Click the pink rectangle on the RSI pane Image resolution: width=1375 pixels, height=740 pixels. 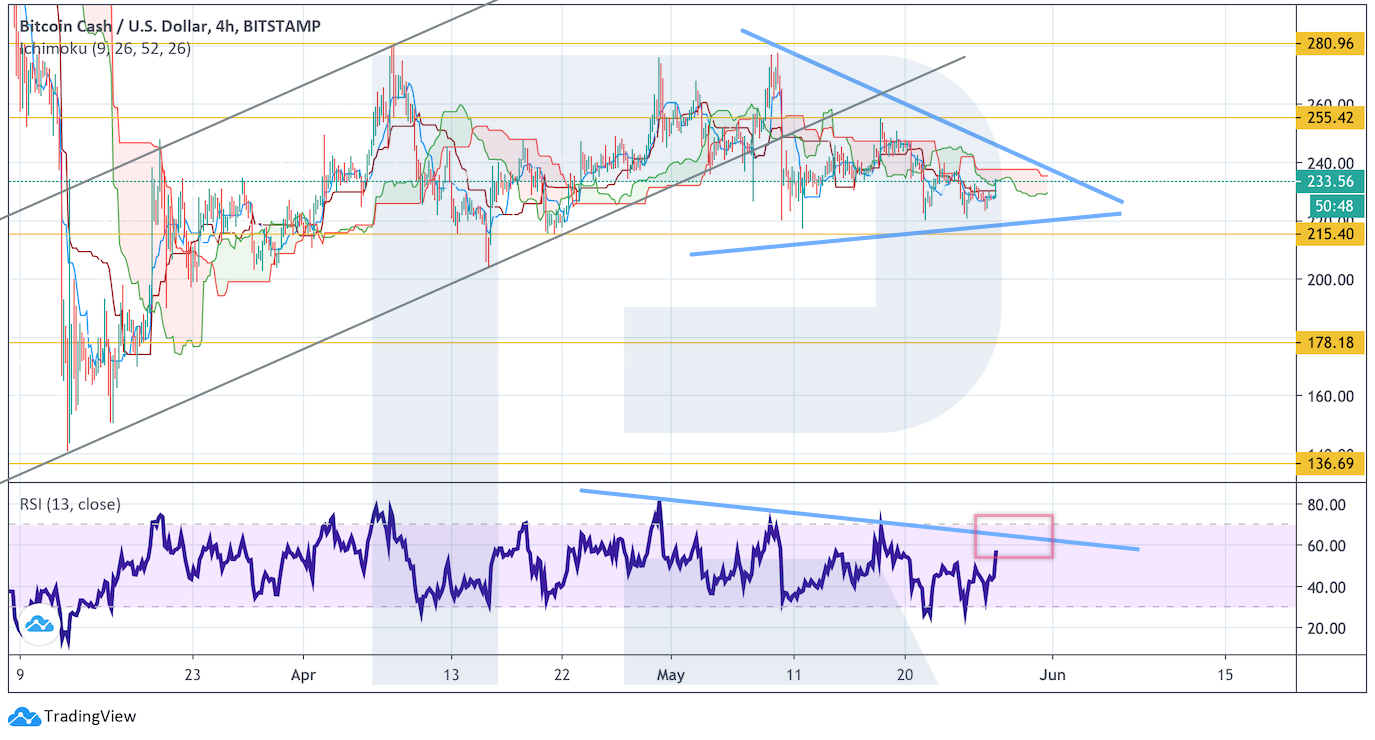(x=1013, y=535)
